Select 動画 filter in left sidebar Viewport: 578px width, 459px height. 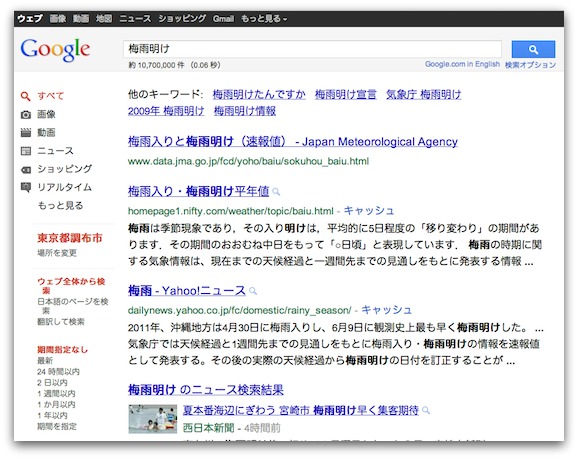(46, 133)
